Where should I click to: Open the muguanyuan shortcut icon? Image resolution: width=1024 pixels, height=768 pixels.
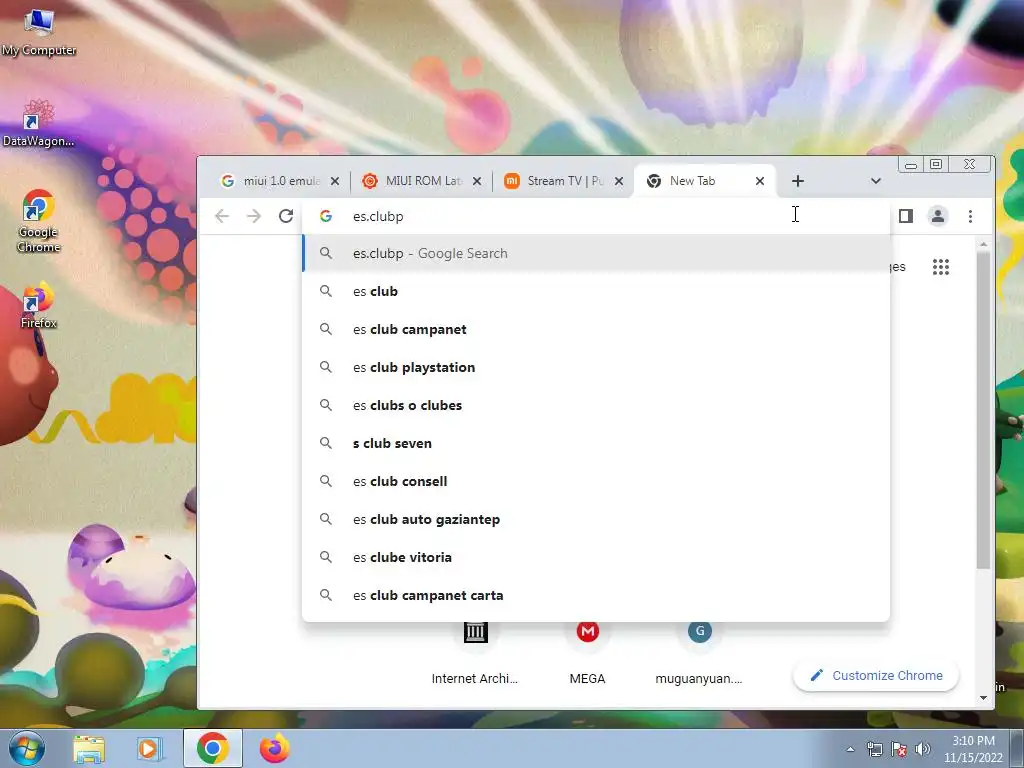[x=699, y=632]
